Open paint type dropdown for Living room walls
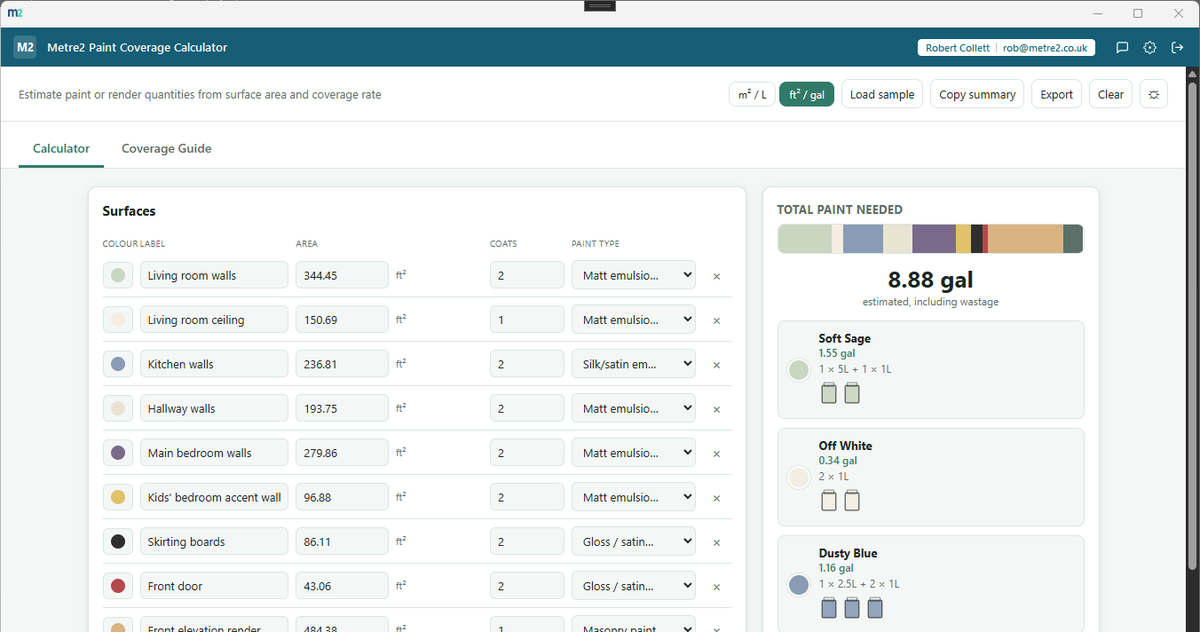 coord(633,275)
